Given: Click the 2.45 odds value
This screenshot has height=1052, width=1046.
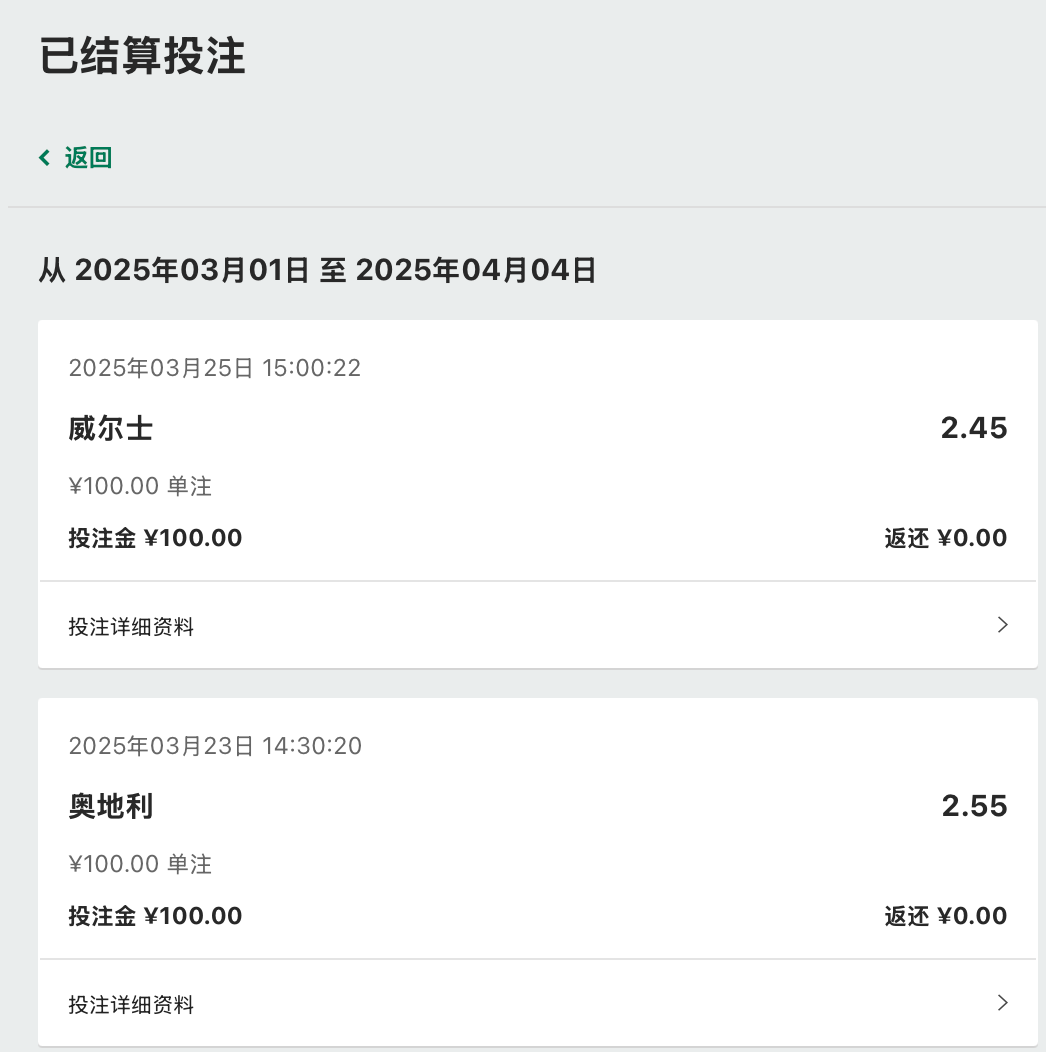Looking at the screenshot, I should [x=973, y=429].
